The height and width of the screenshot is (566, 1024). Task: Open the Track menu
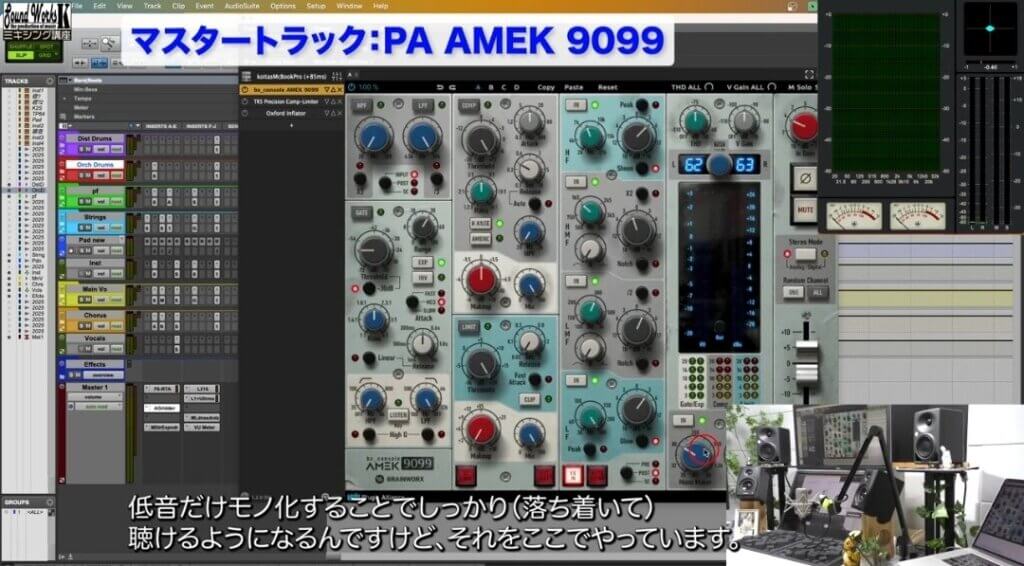[x=152, y=6]
